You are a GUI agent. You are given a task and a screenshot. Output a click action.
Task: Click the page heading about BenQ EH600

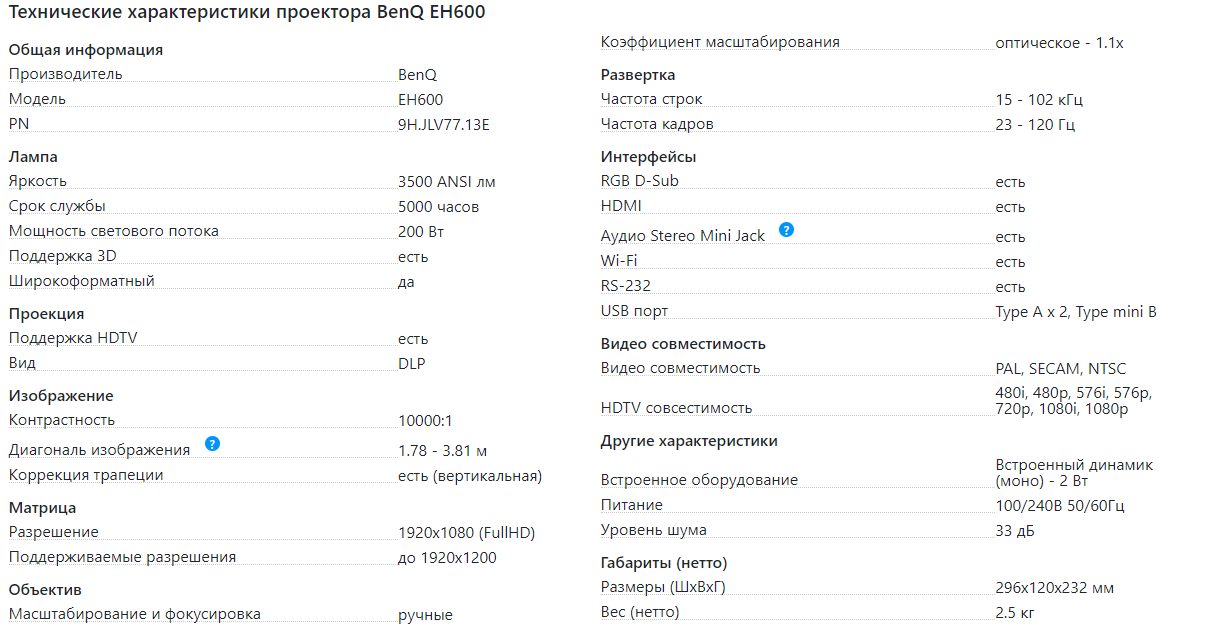pos(247,14)
